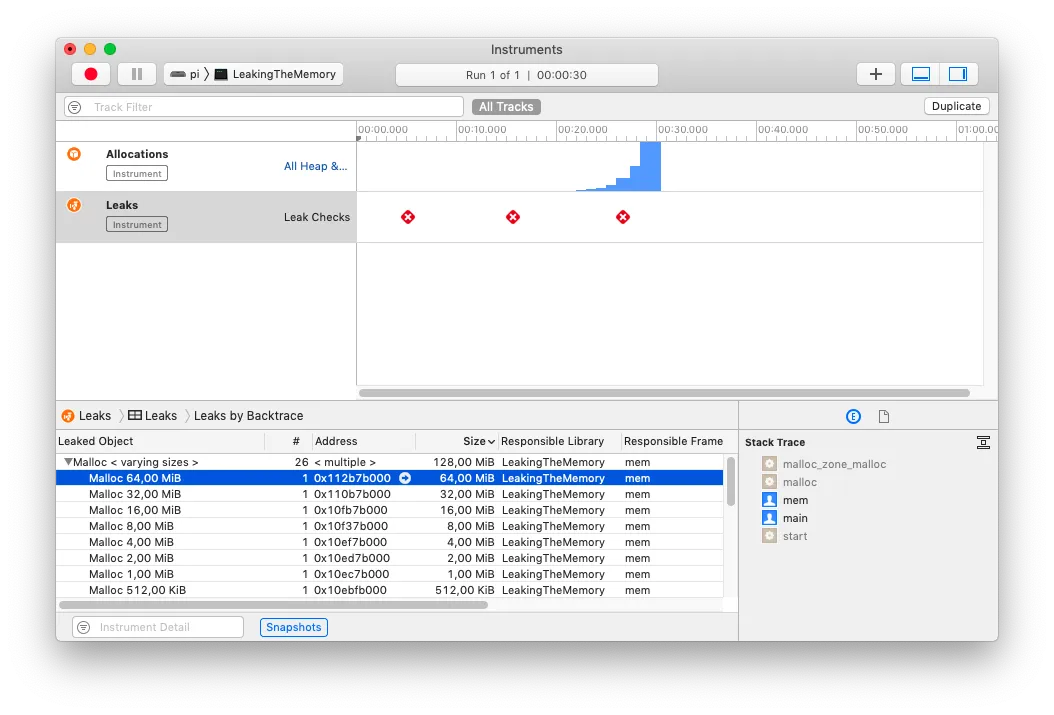This screenshot has width=1054, height=715.
Task: Show the document info inspector icon
Action: (884, 417)
